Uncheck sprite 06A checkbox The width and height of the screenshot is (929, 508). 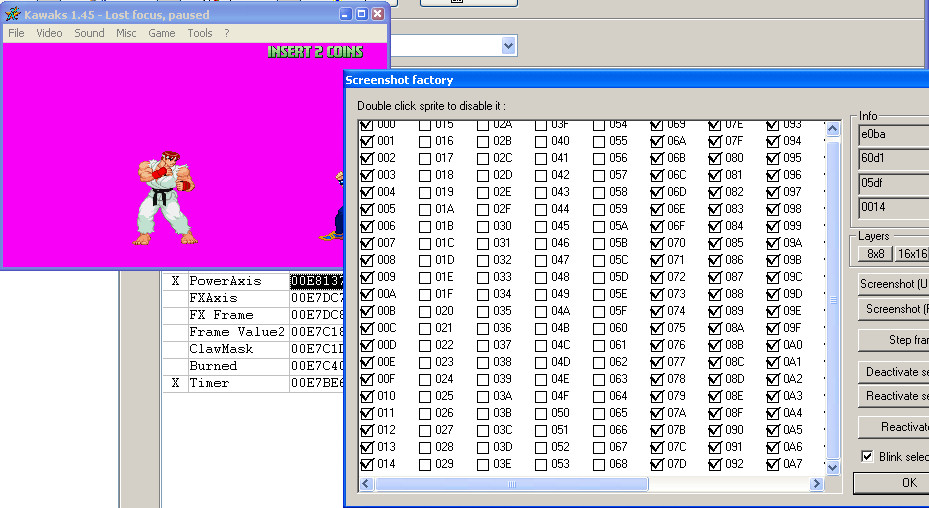click(x=656, y=141)
